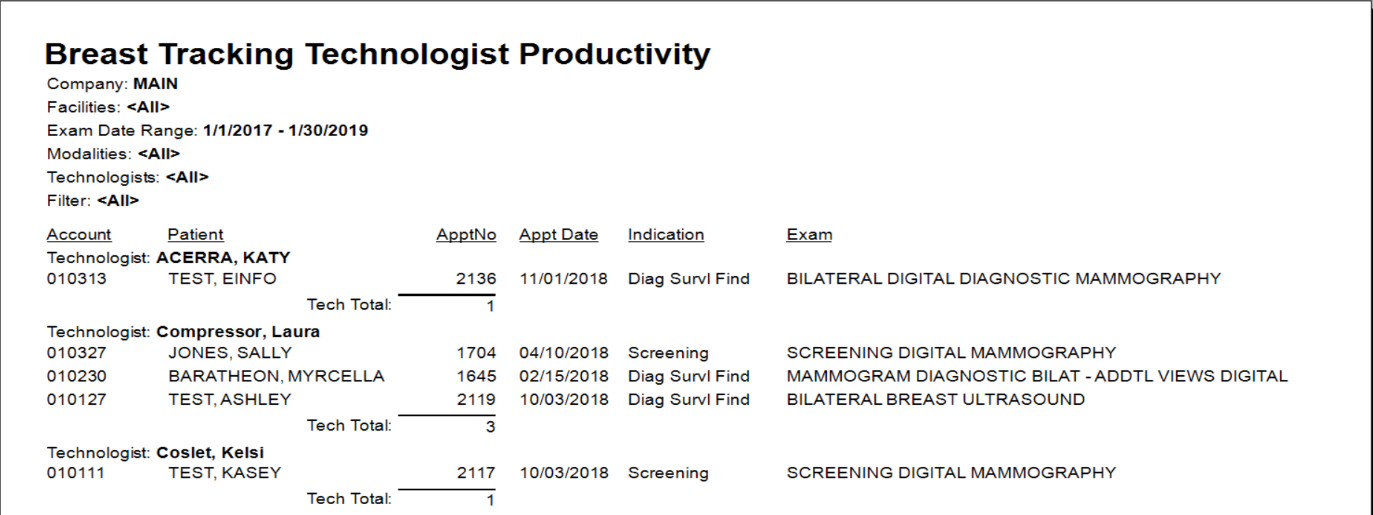Image resolution: width=1373 pixels, height=515 pixels.
Task: Select account number 010313
Action: pyautogui.click(x=75, y=279)
